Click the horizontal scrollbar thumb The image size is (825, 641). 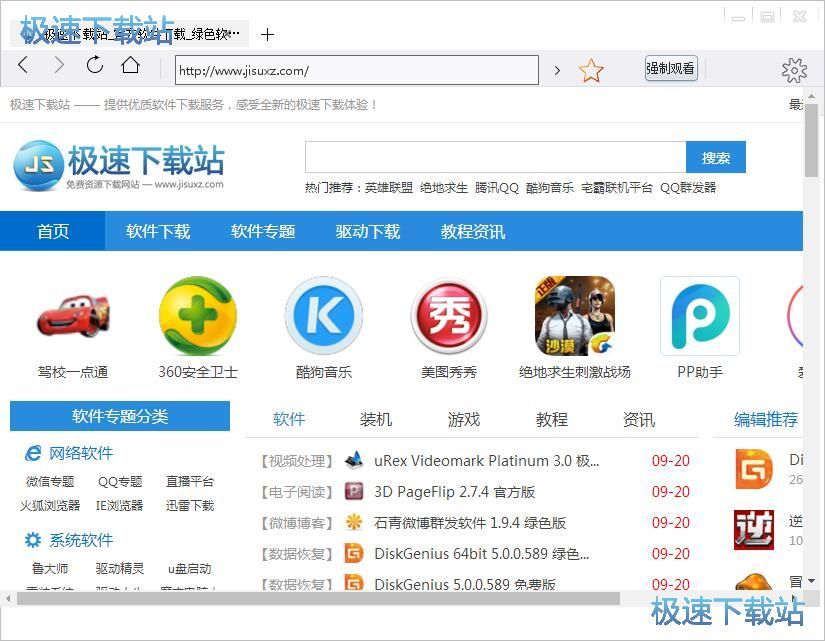(318, 598)
